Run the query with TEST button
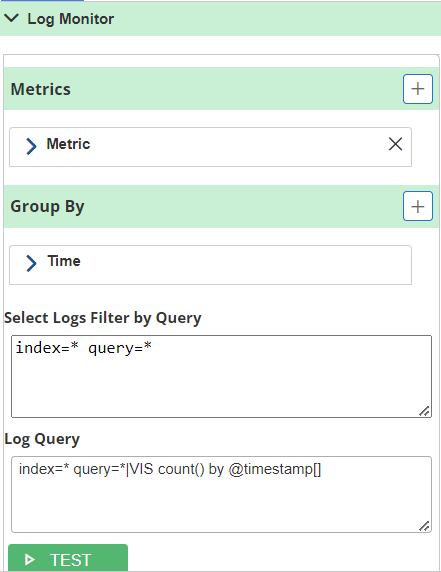Screen dimensions: 441x572 [x=68, y=558]
